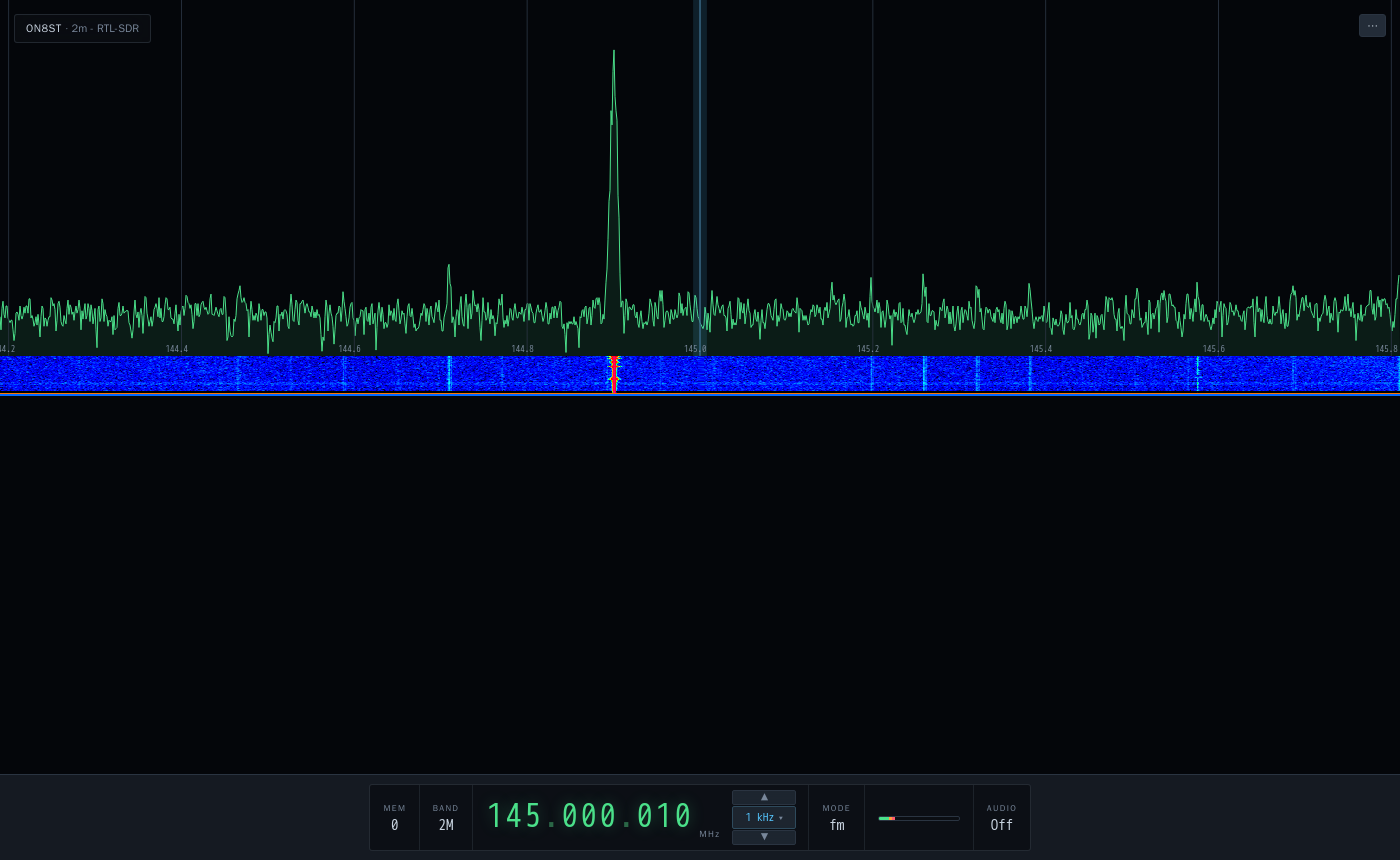Step frequency down with the down arrow
The image size is (1400, 860).
click(764, 837)
